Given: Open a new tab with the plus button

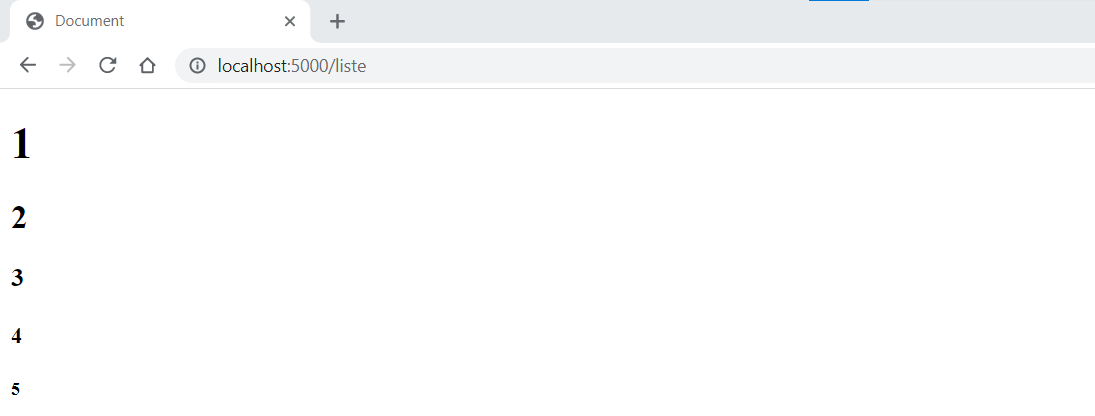Looking at the screenshot, I should [x=338, y=21].
